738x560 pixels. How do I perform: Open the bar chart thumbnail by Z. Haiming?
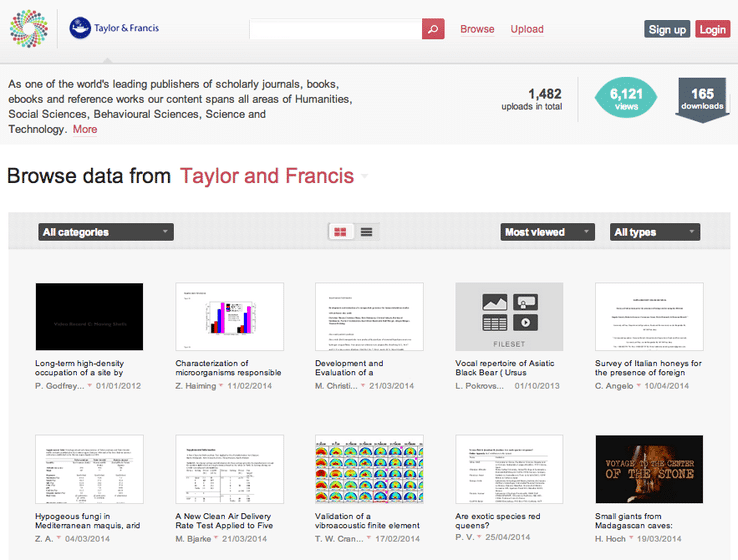[x=230, y=317]
